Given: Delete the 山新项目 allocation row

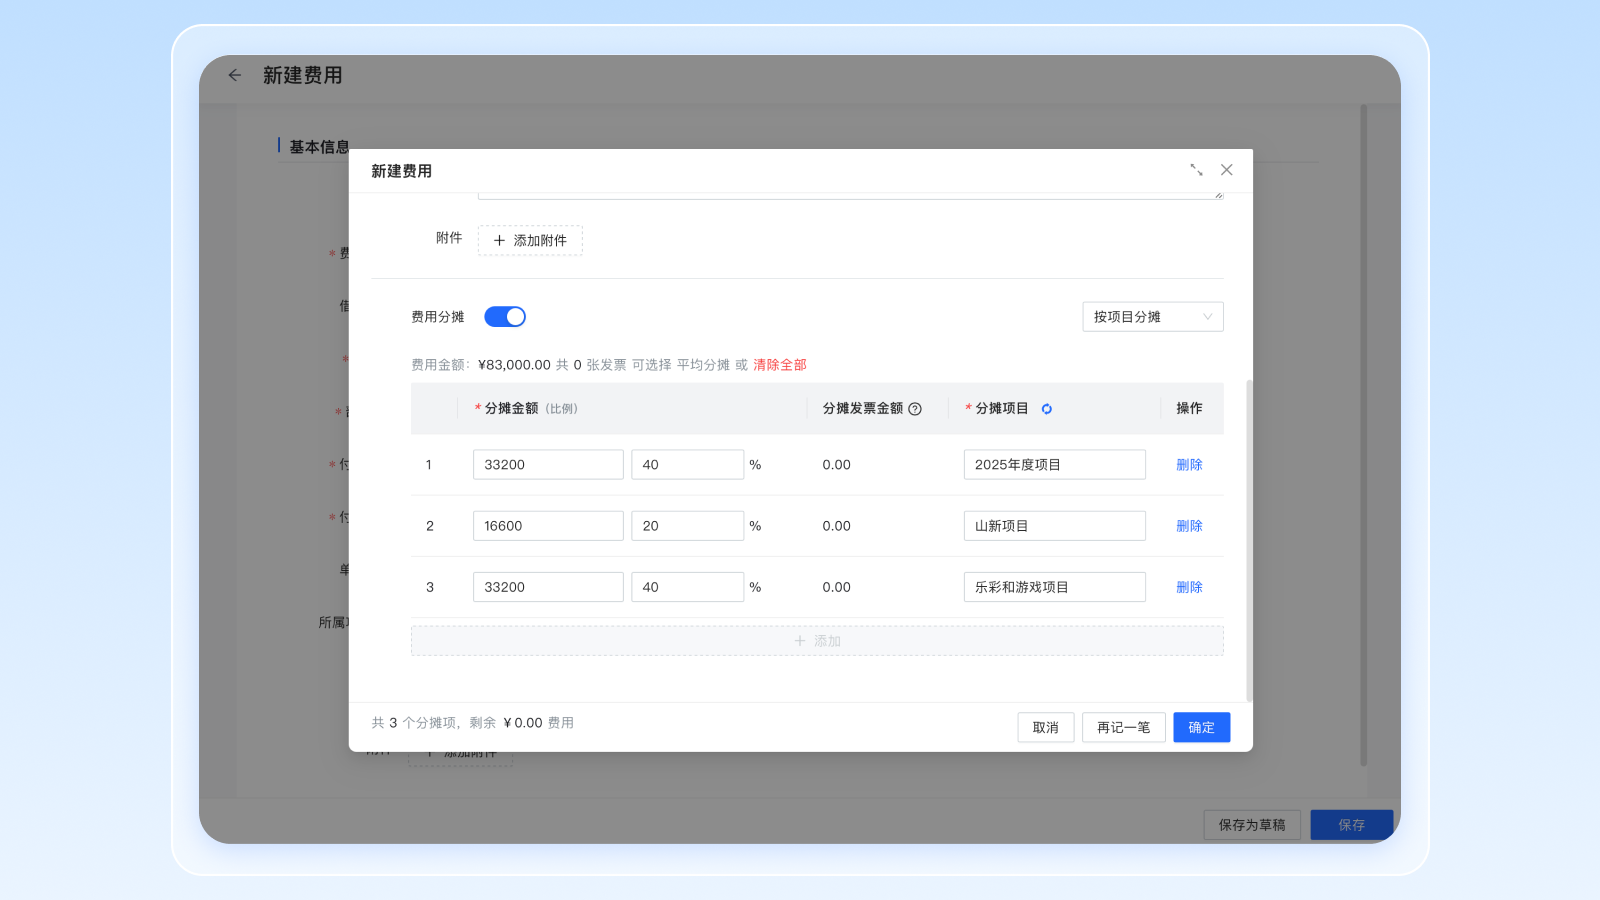Looking at the screenshot, I should point(1189,526).
